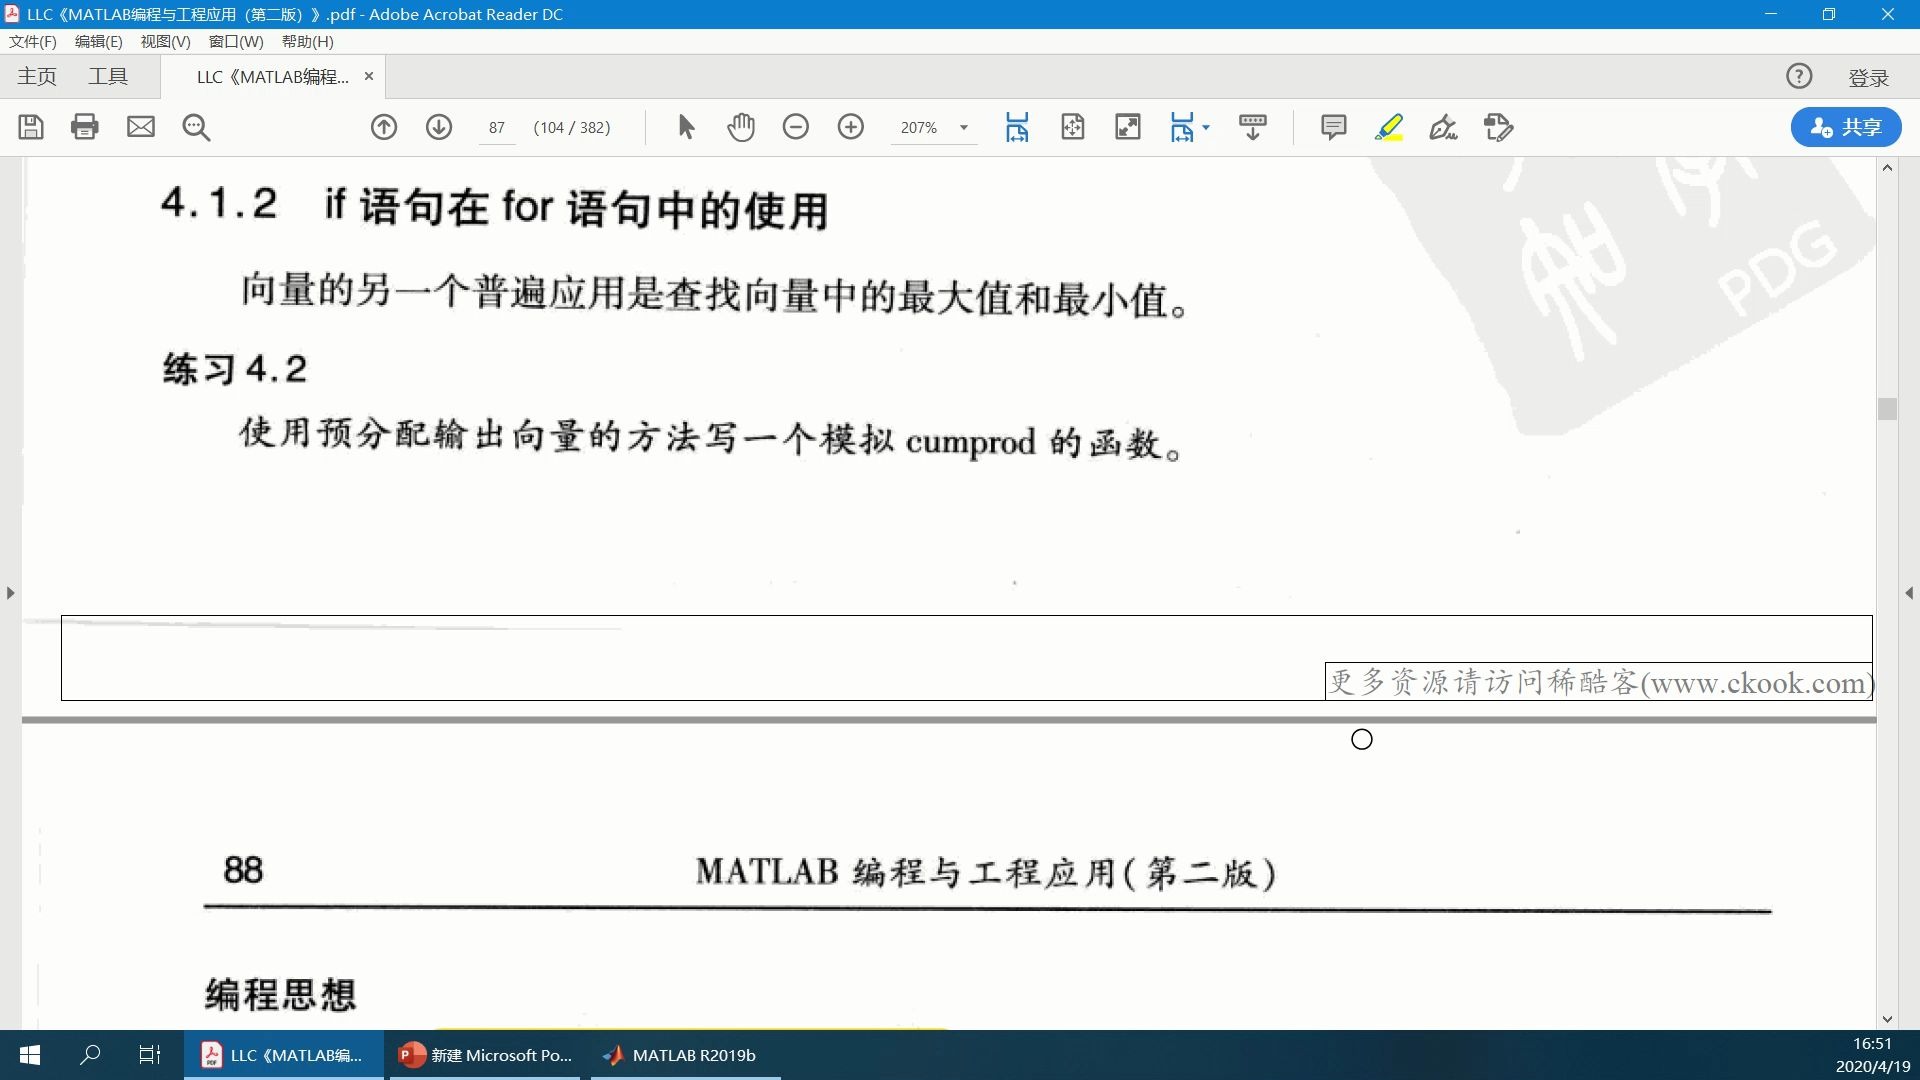Select the highlight text tool

tap(1389, 127)
